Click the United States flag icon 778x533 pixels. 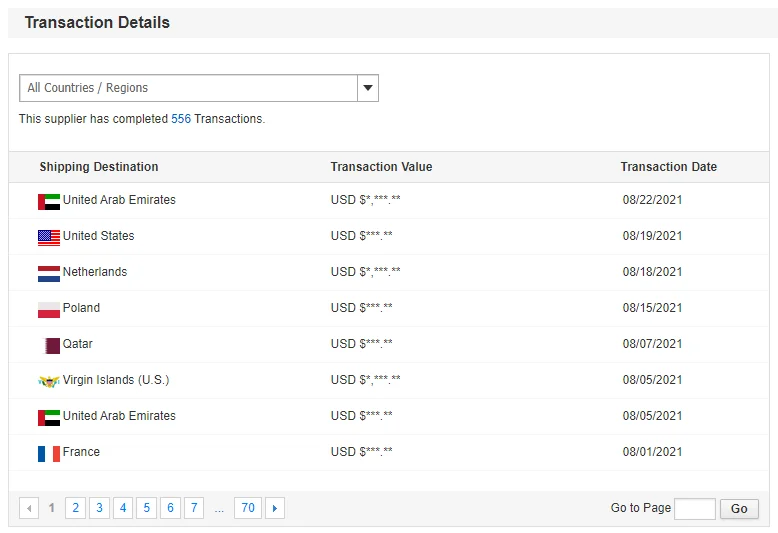48,237
